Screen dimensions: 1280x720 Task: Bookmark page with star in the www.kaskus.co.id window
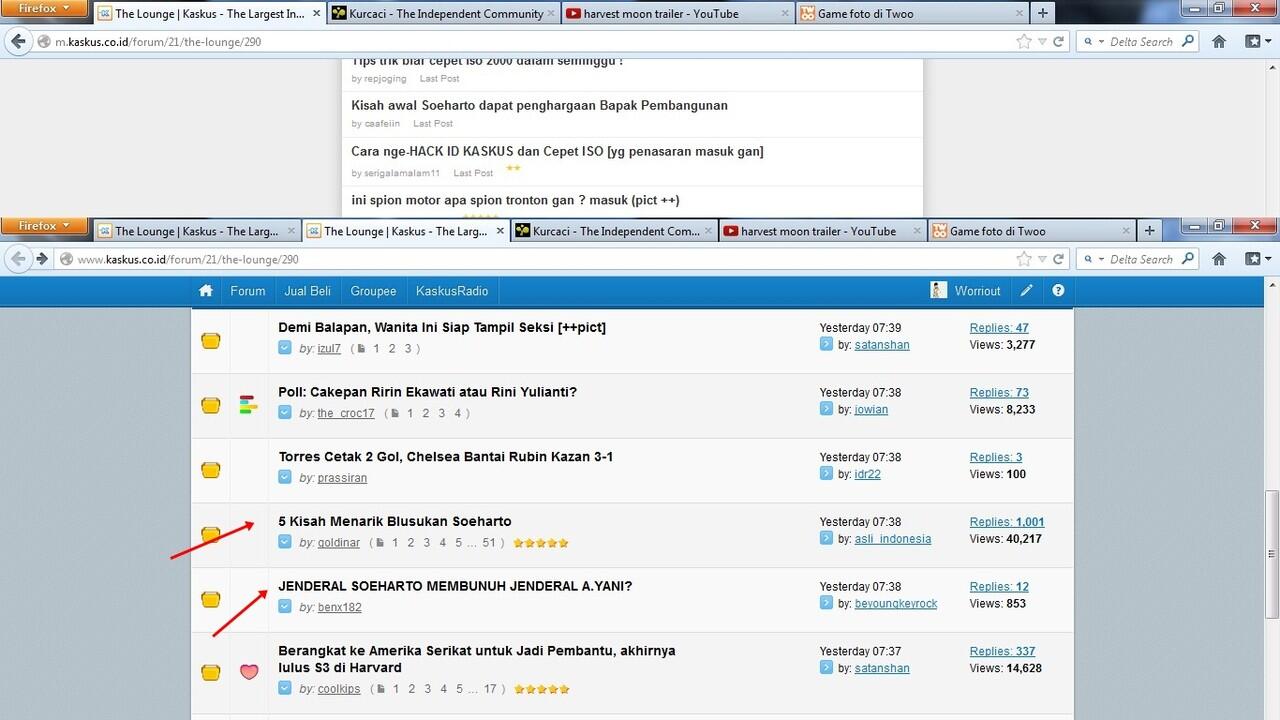(1024, 259)
